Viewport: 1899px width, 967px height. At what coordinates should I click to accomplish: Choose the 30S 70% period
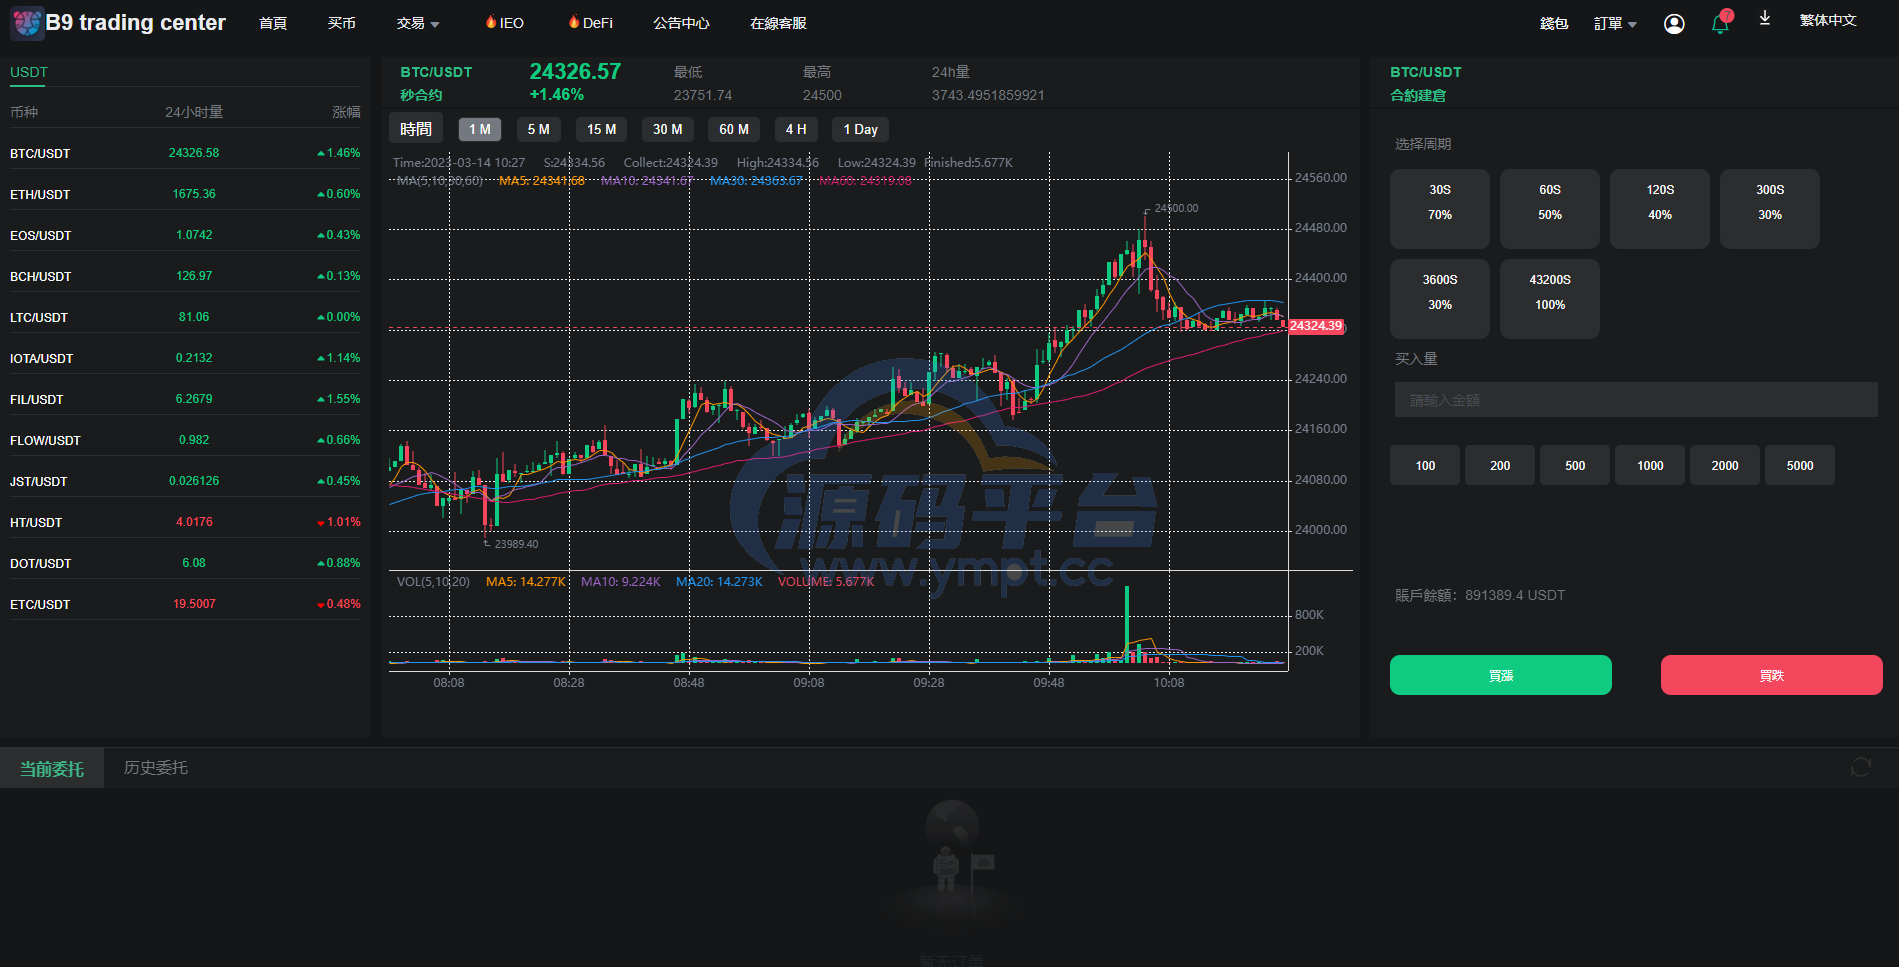click(1440, 209)
